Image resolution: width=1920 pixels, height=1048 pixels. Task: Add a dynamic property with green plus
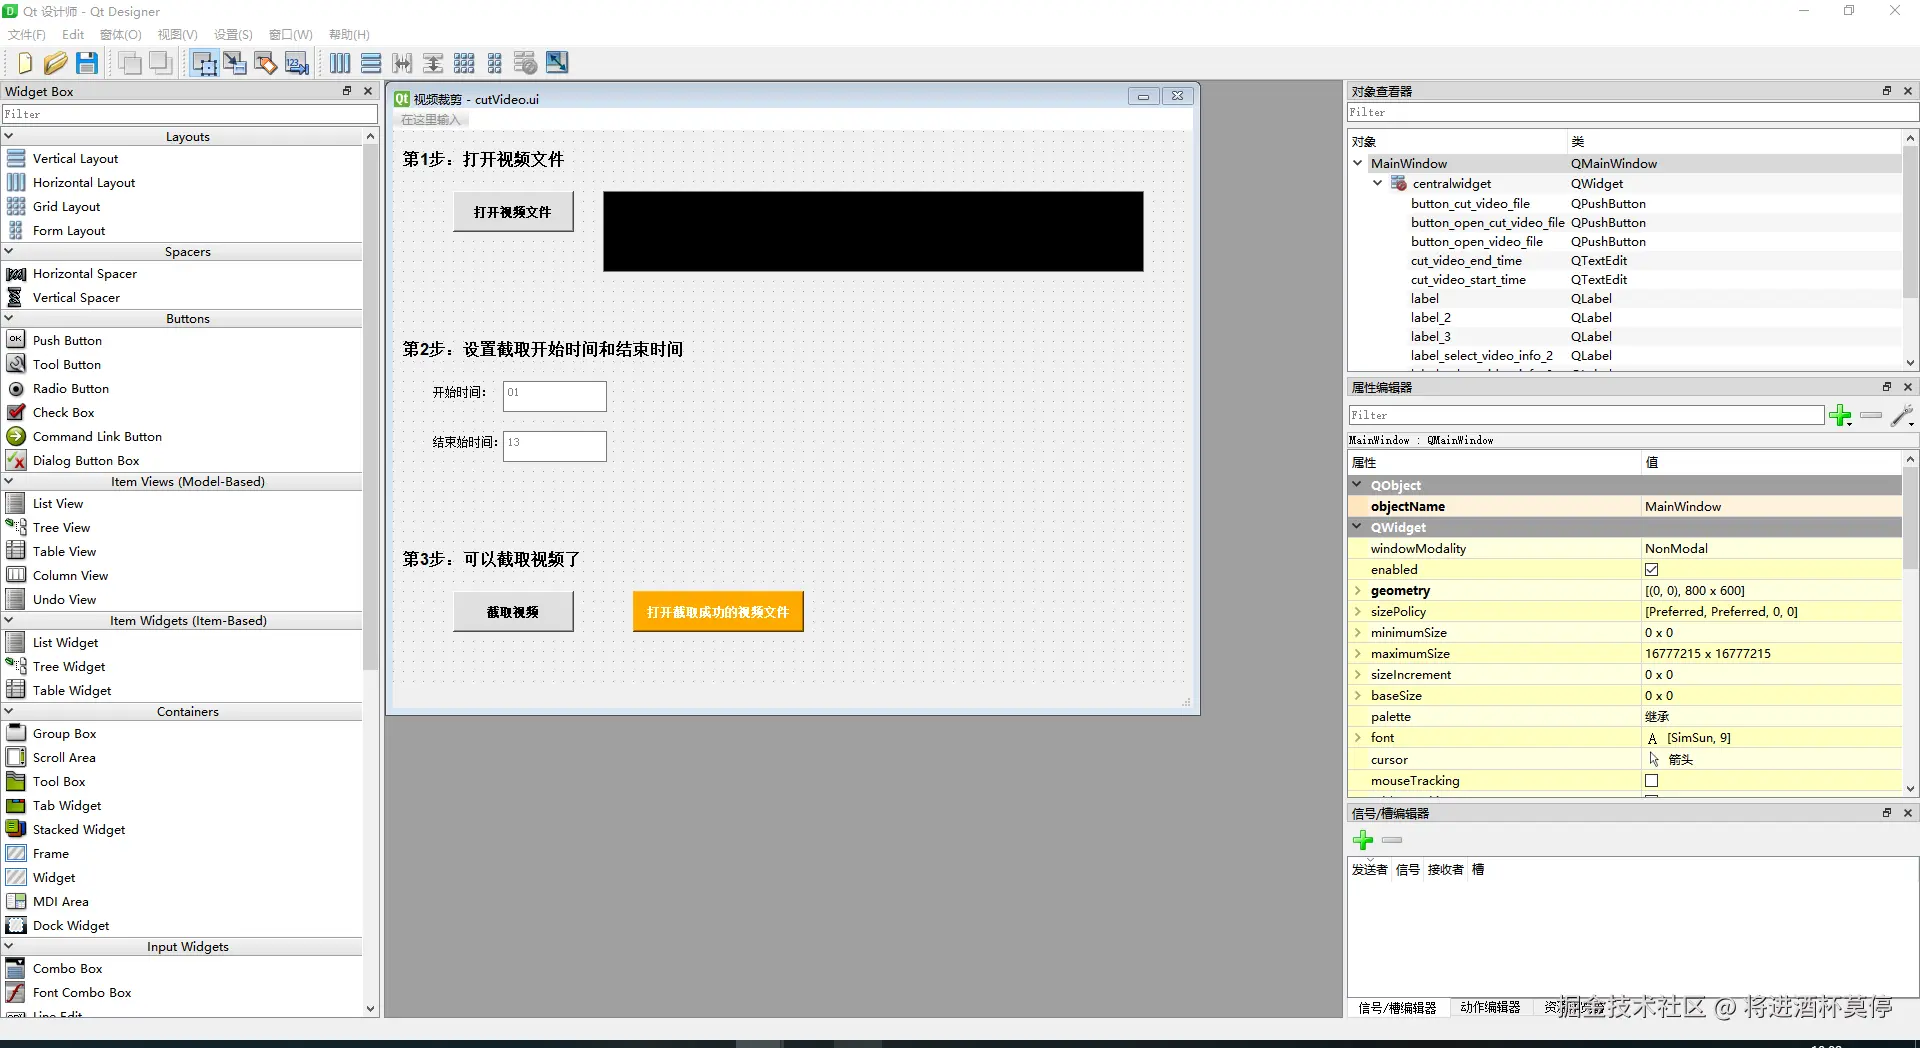(x=1840, y=416)
